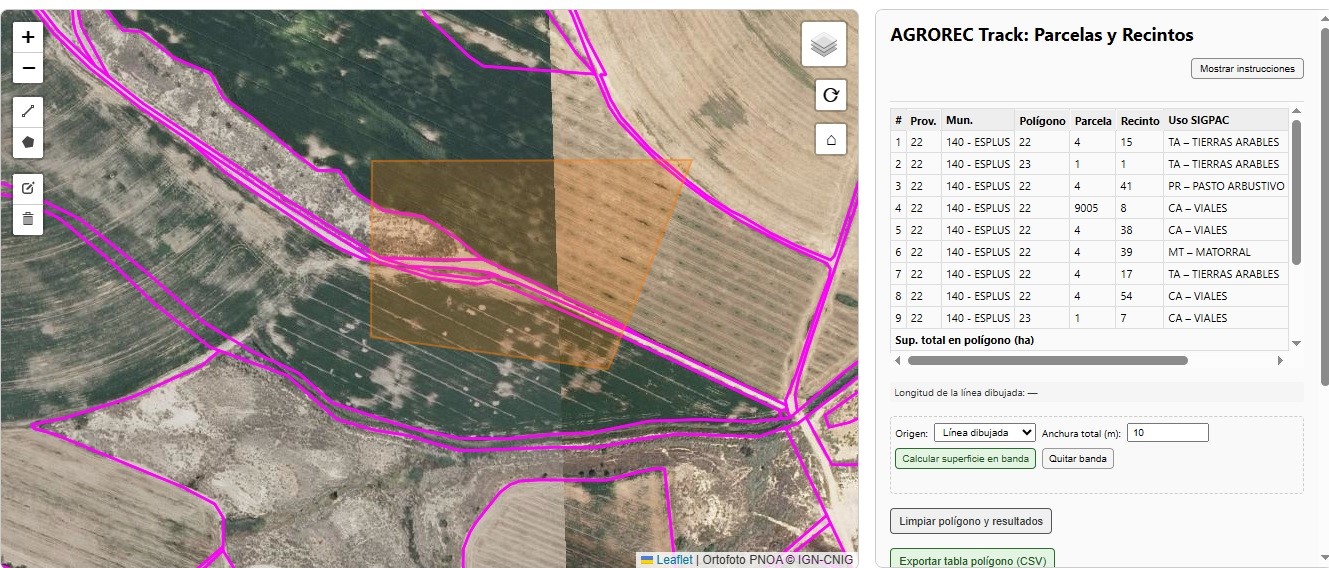Zoom in on the map
The height and width of the screenshot is (568, 1329).
point(28,37)
